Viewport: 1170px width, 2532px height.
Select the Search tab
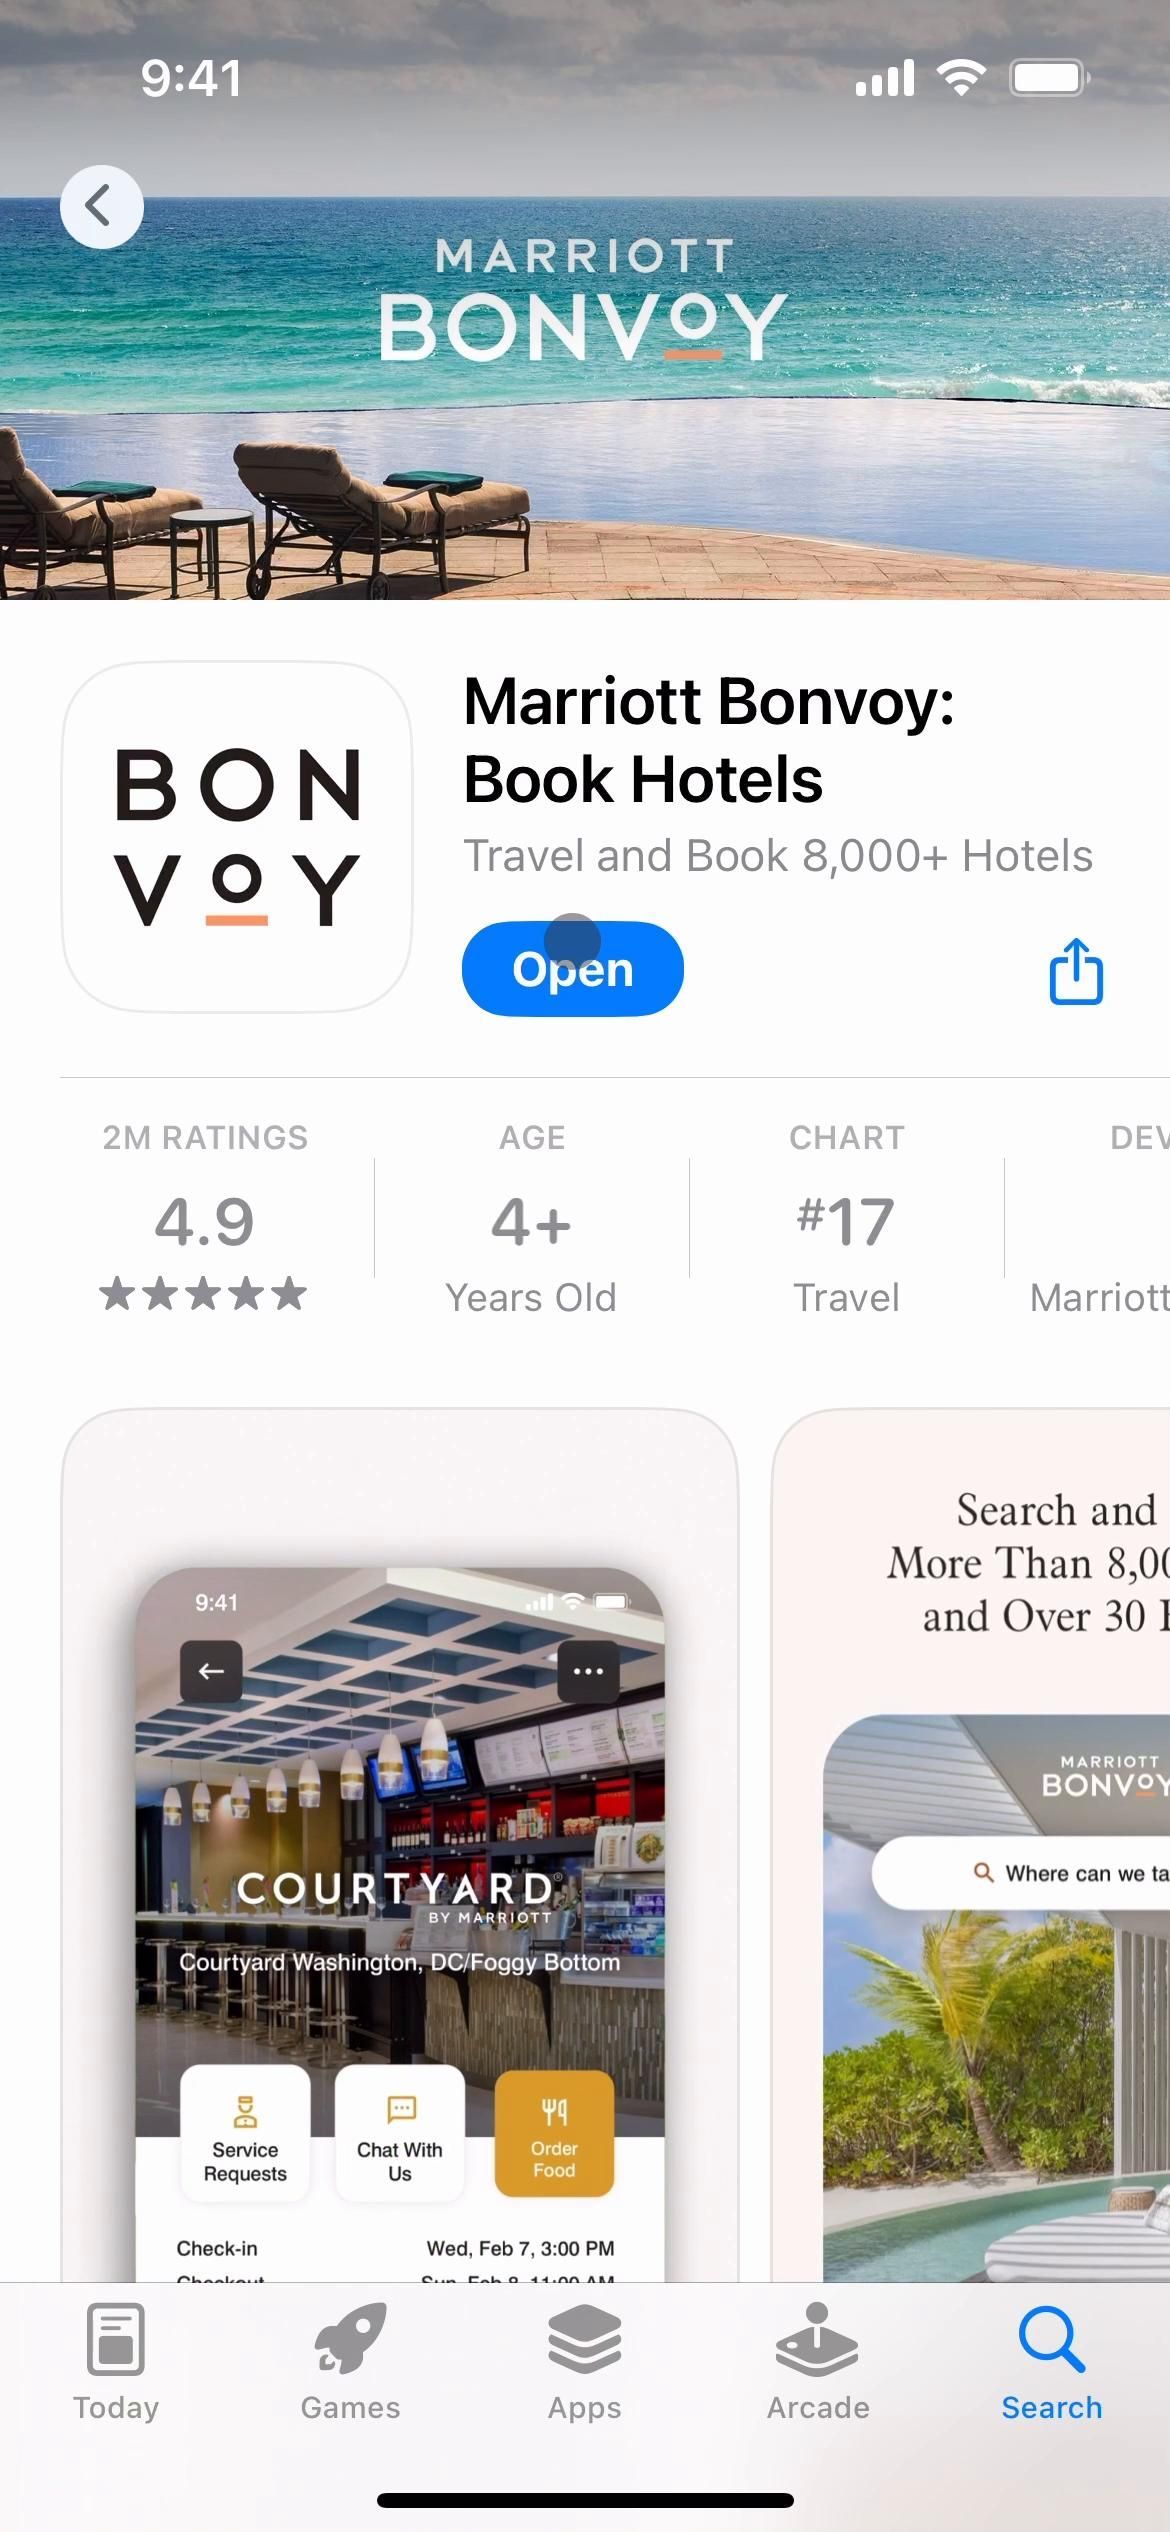click(1052, 2362)
